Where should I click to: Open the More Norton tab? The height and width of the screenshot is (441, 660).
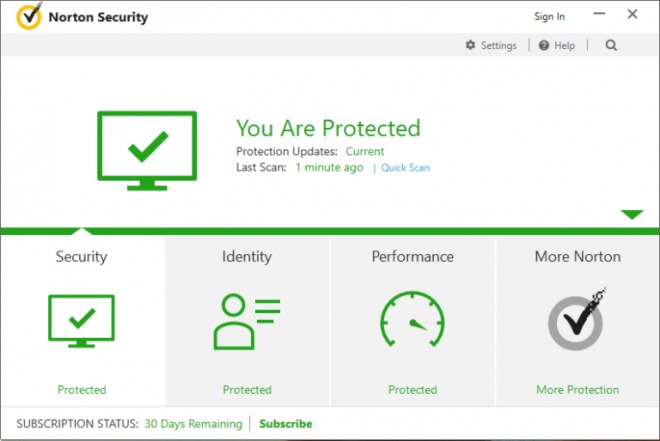pos(578,256)
